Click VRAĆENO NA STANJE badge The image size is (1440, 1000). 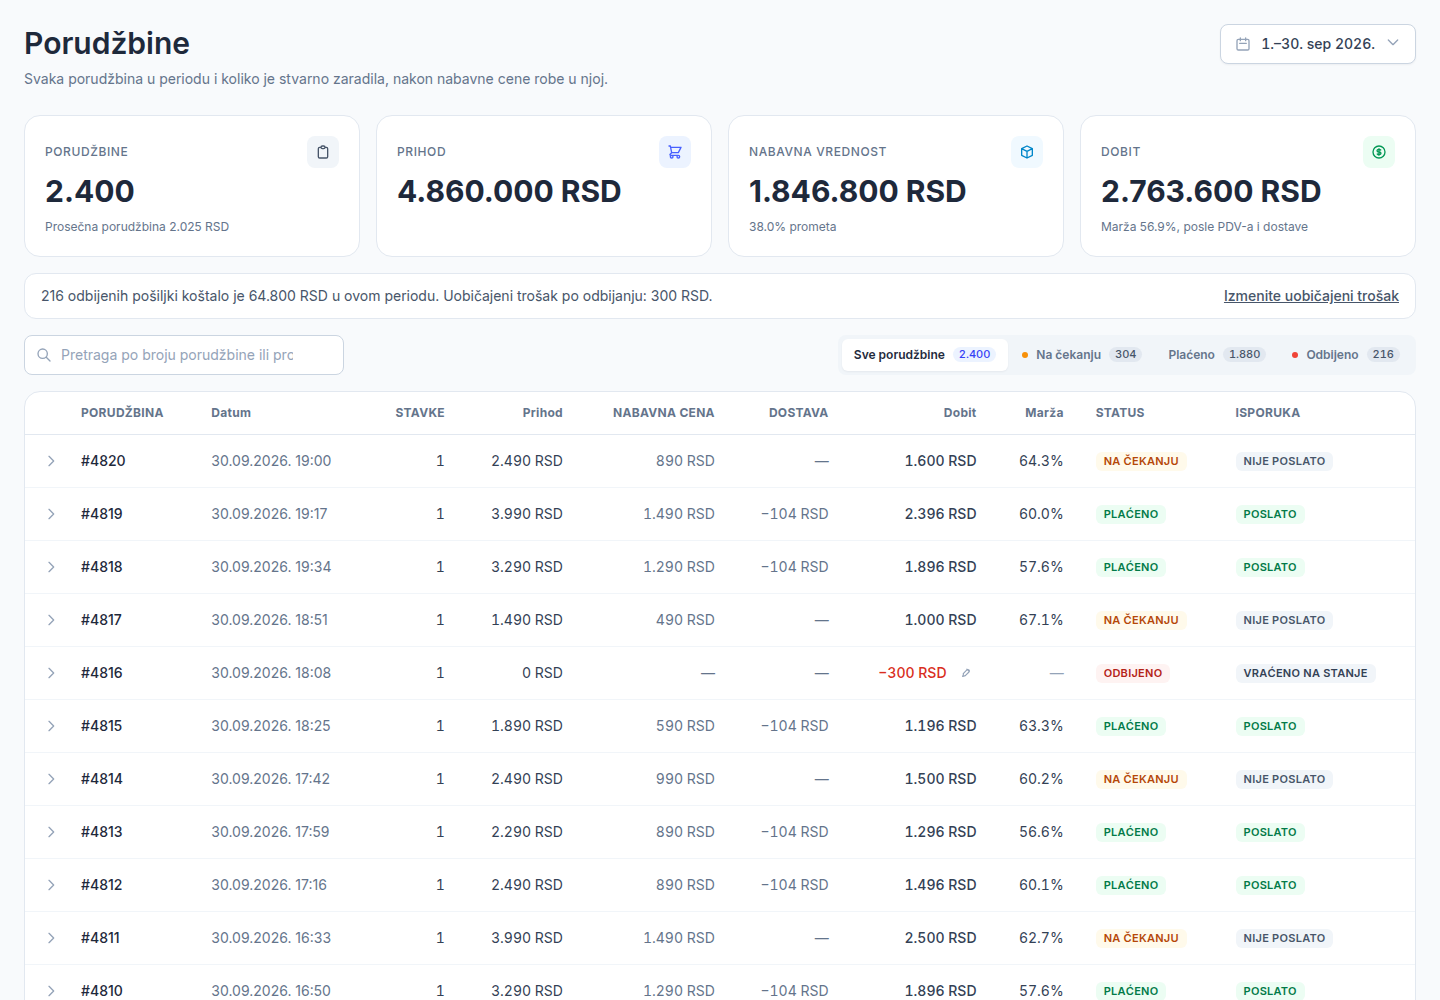tap(1305, 673)
